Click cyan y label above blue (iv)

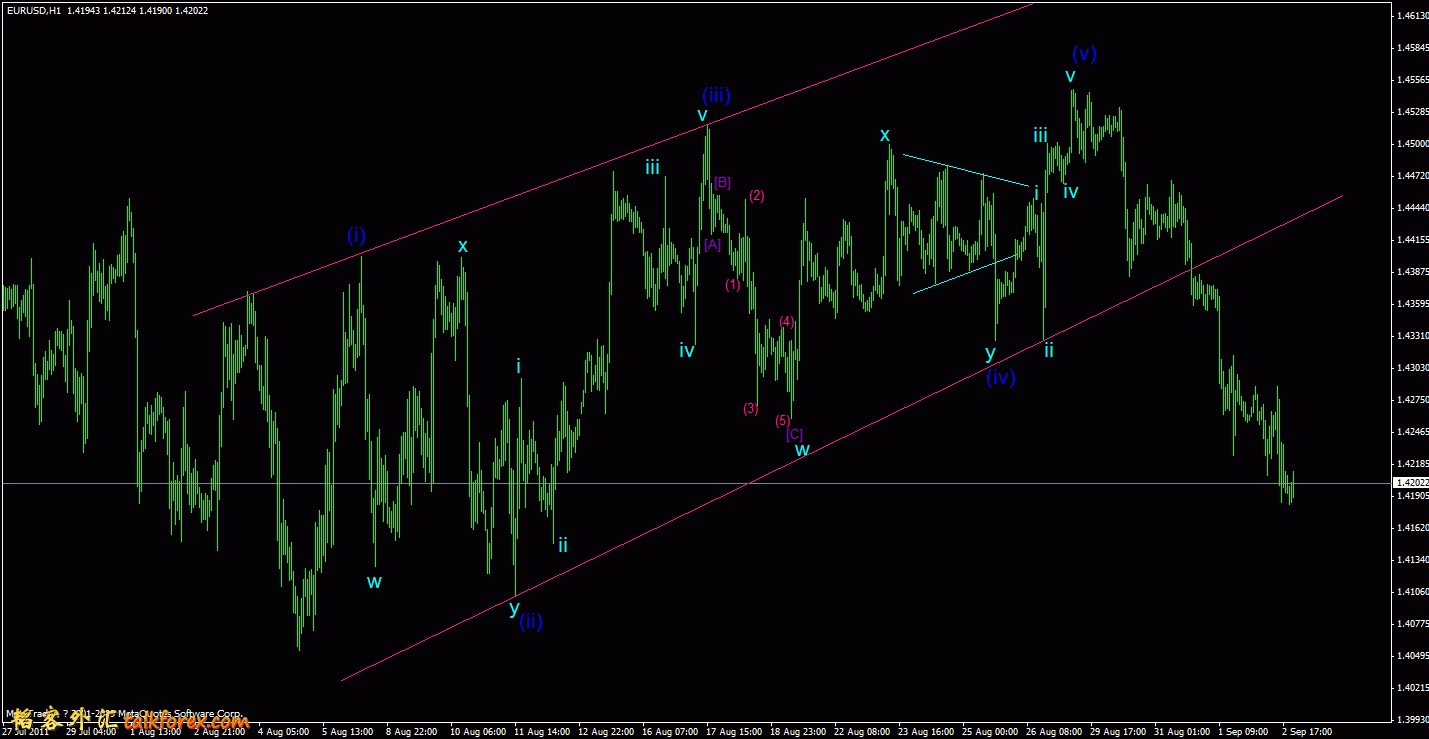(990, 353)
